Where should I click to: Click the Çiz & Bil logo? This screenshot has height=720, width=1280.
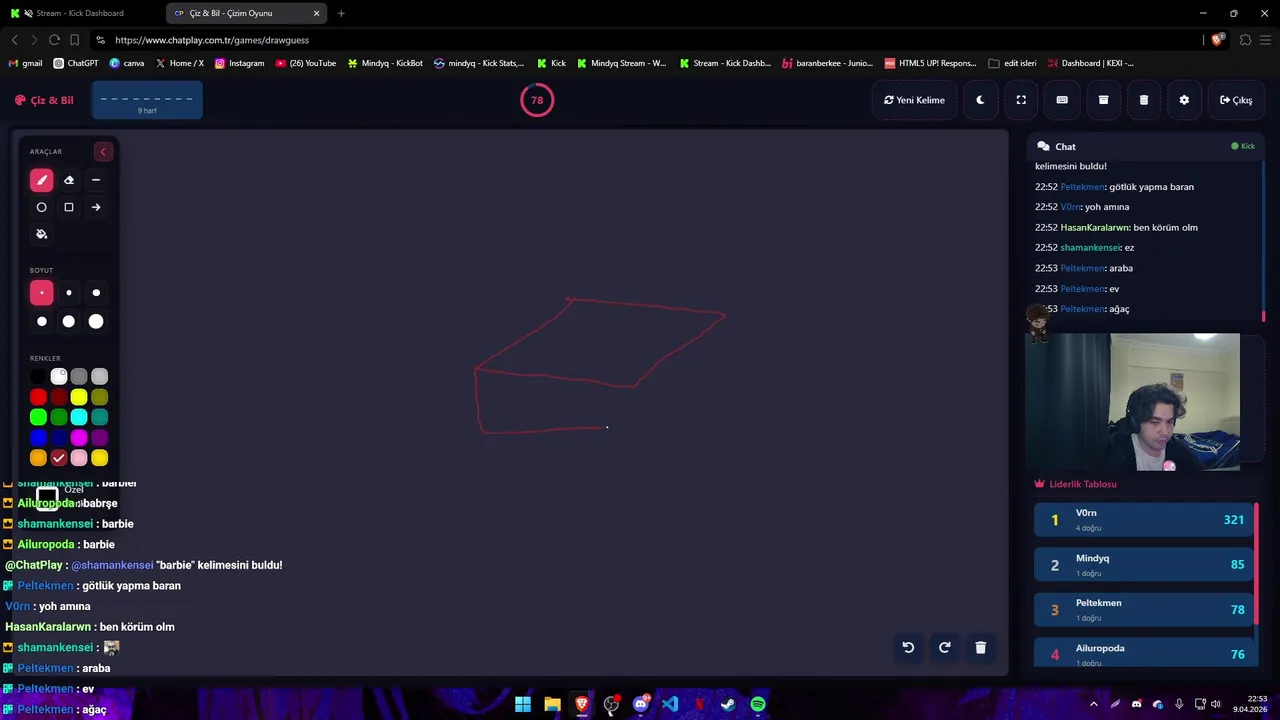44,100
